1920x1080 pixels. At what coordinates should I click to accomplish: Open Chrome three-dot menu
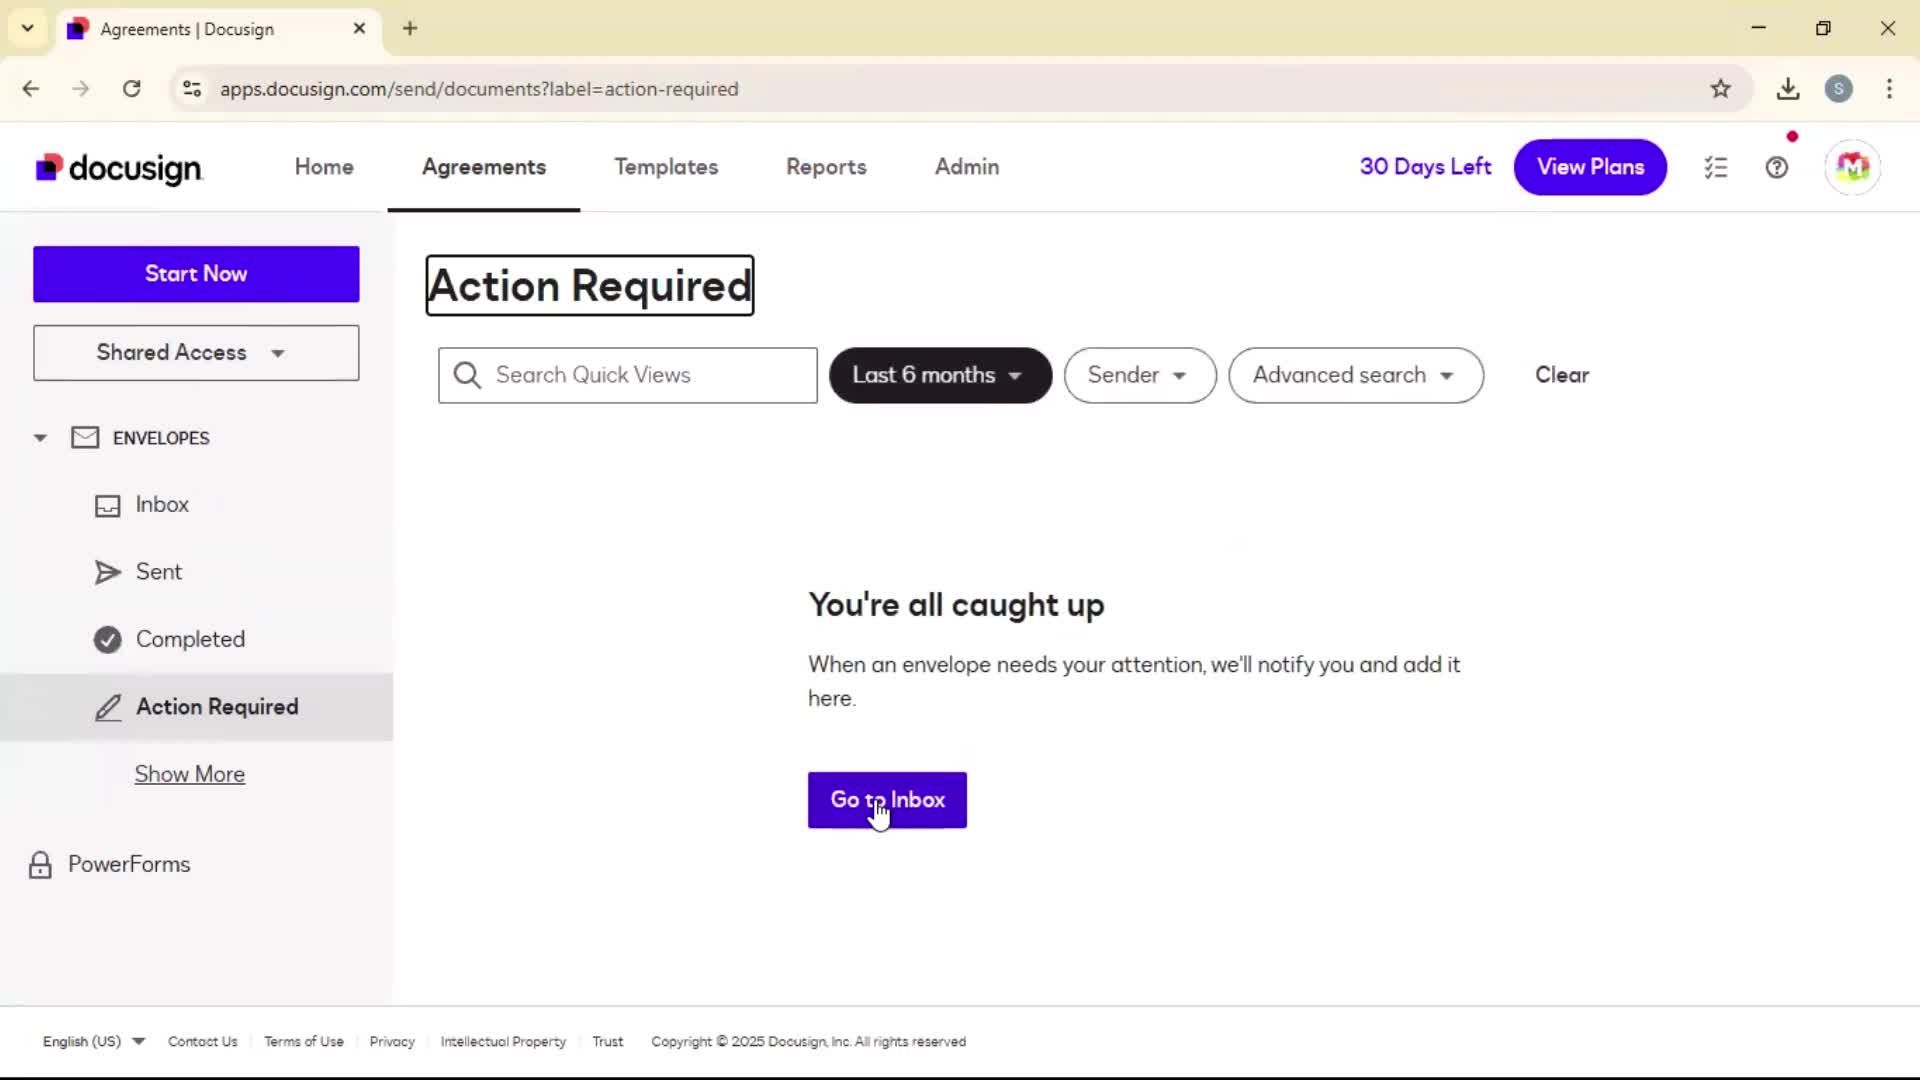pyautogui.click(x=1889, y=89)
